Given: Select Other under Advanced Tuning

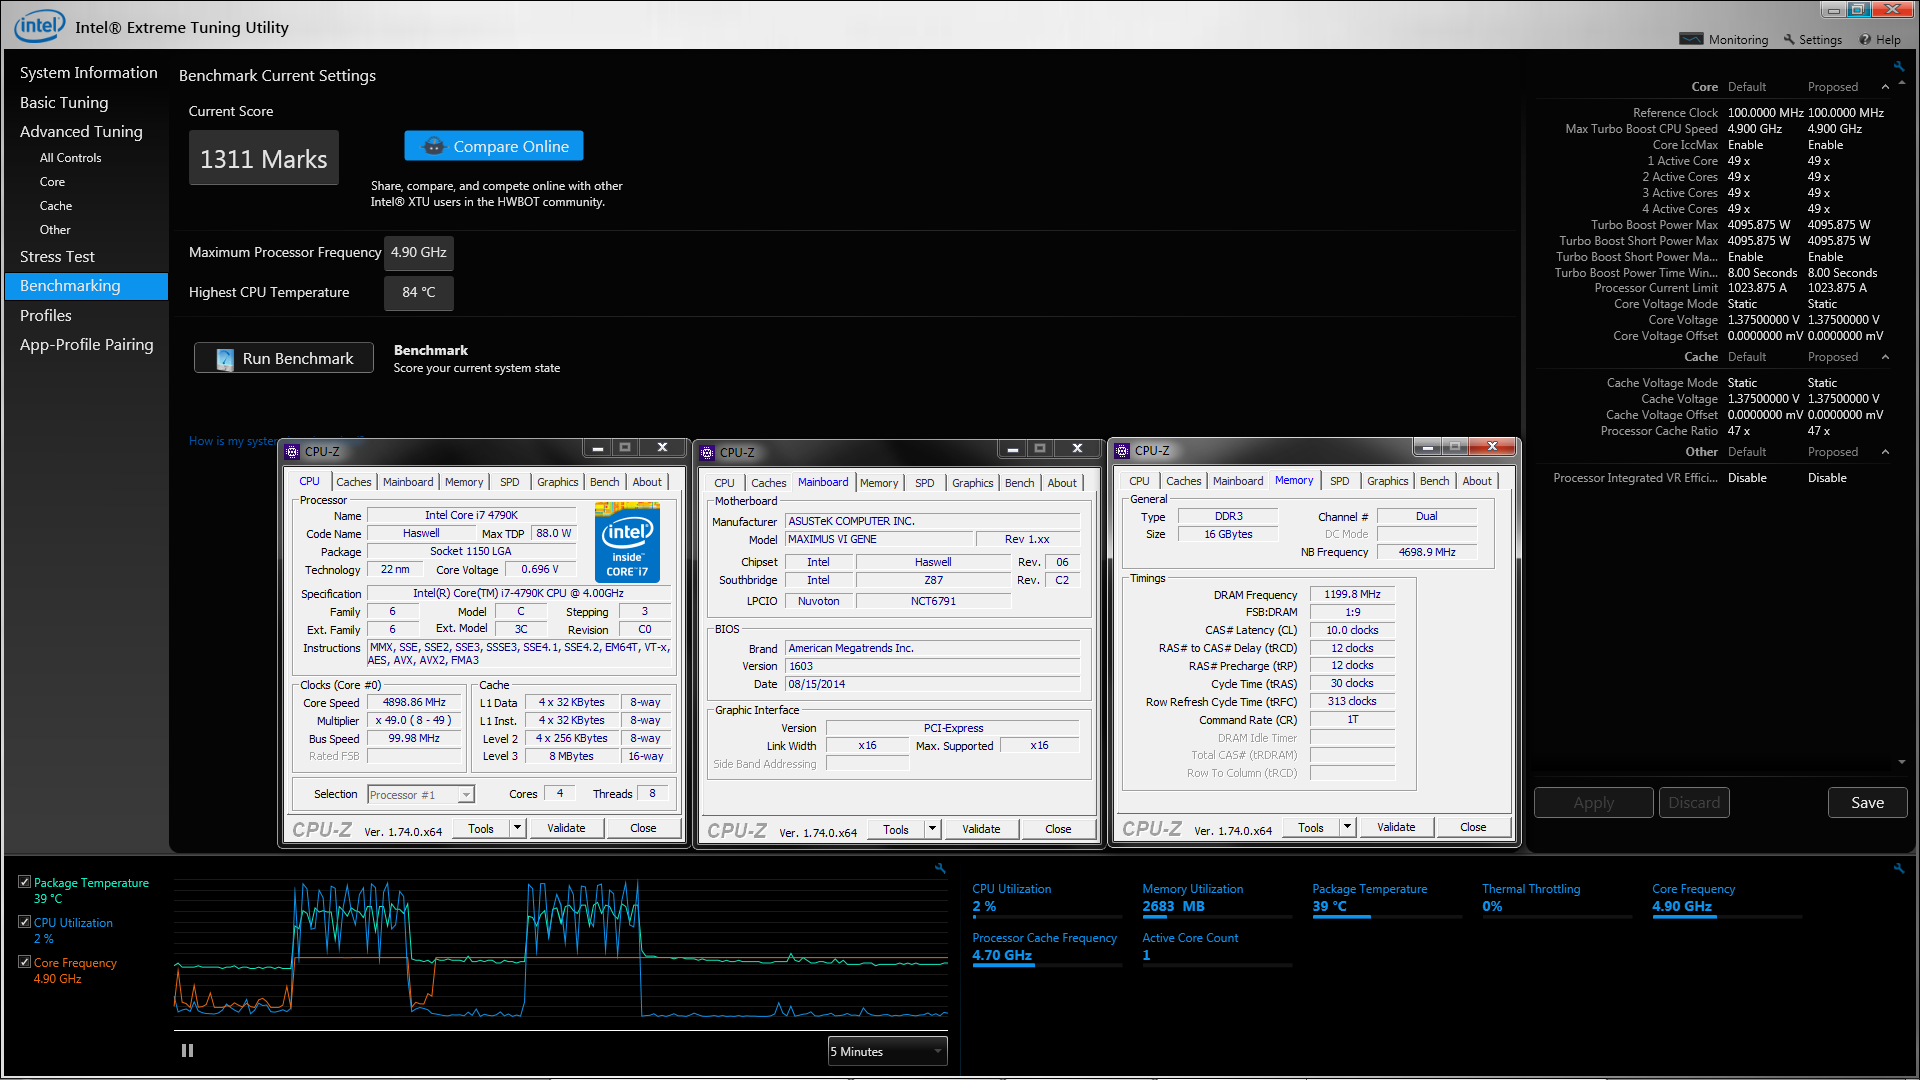Looking at the screenshot, I should coord(55,230).
